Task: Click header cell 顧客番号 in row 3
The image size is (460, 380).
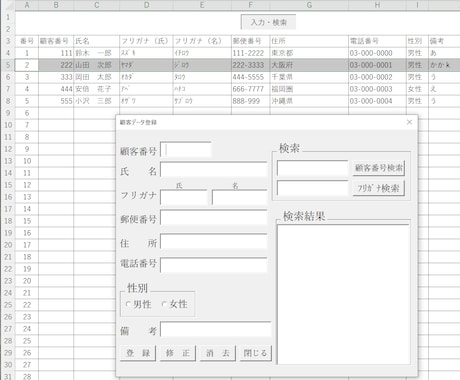Action: pyautogui.click(x=56, y=41)
